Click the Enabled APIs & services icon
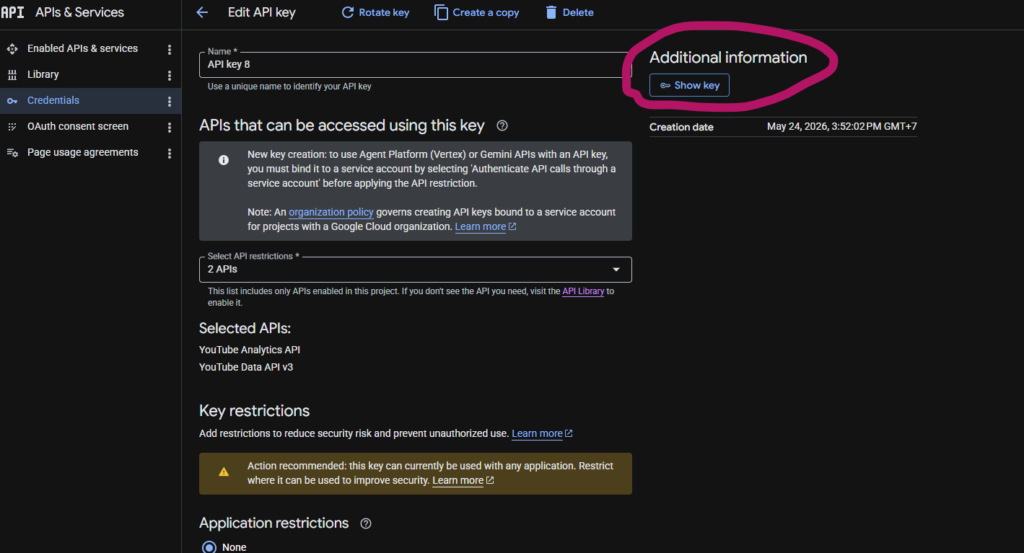The height and width of the screenshot is (553, 1024). [x=12, y=49]
